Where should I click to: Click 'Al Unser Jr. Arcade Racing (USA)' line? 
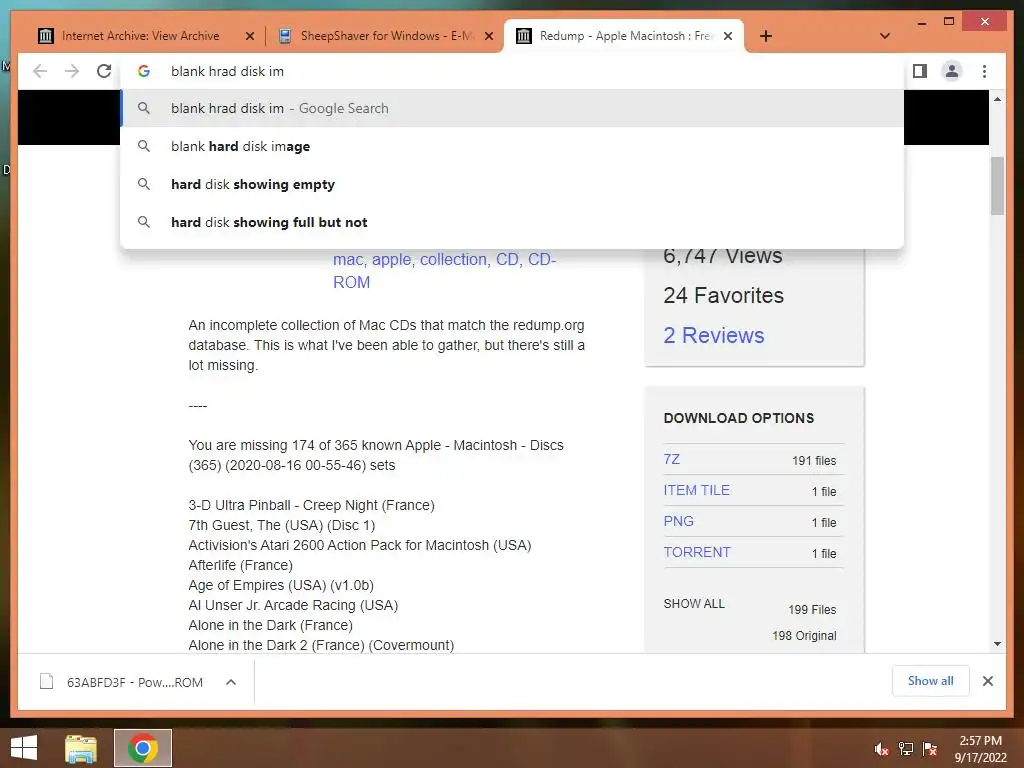coord(293,605)
